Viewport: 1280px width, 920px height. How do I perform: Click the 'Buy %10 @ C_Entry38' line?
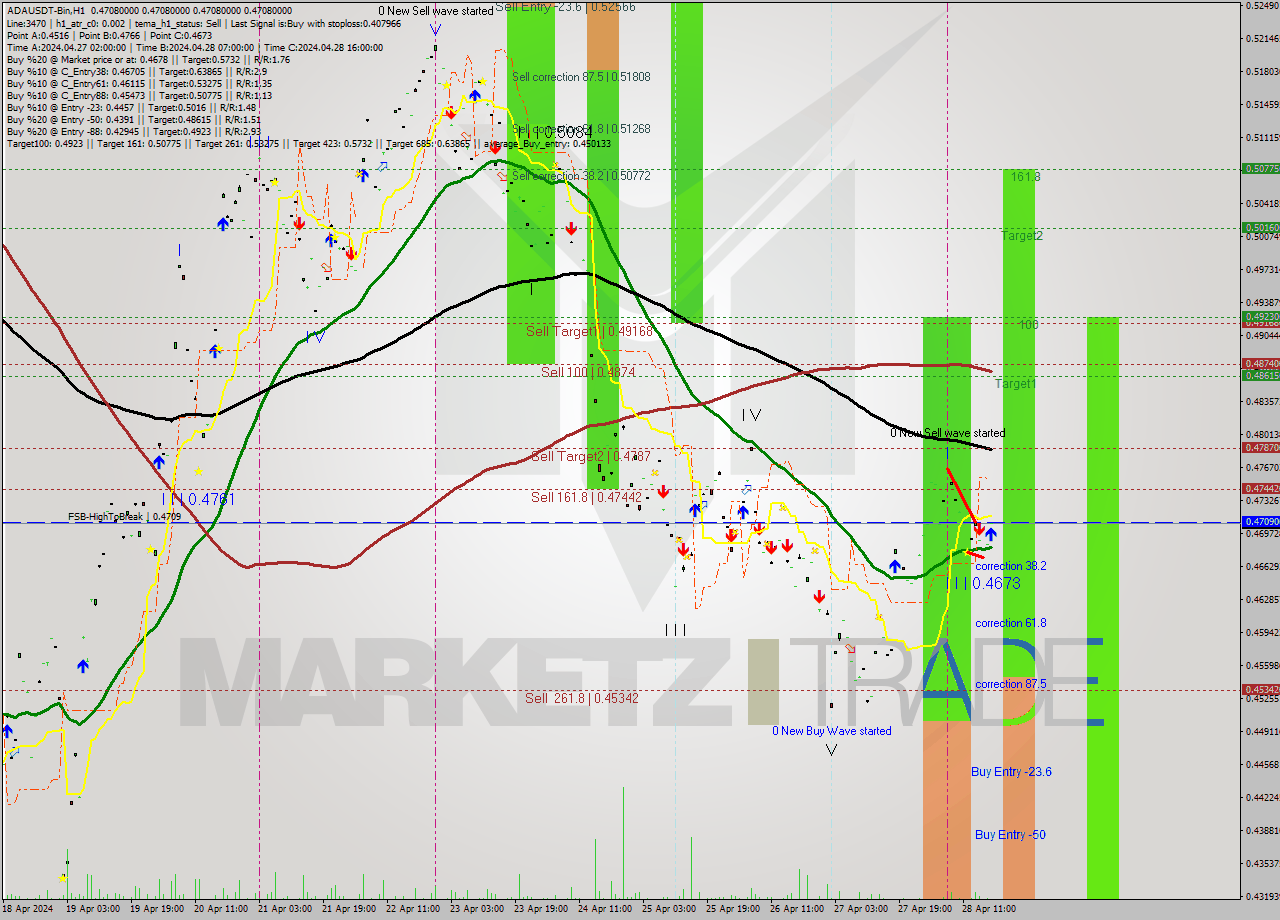click(136, 71)
